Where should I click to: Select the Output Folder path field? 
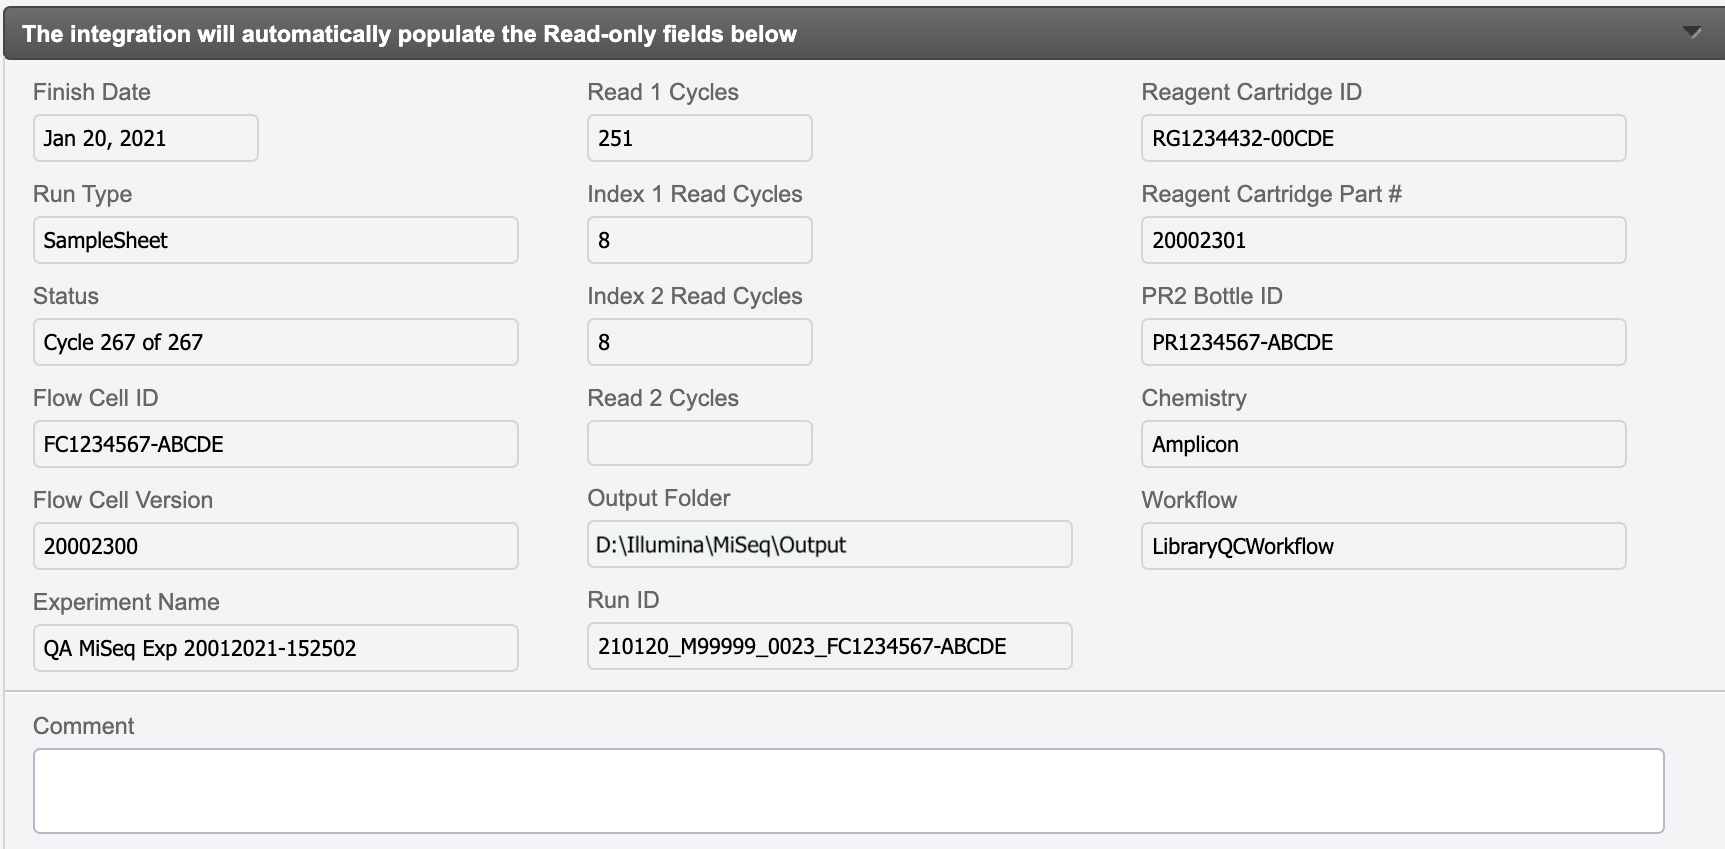click(x=829, y=544)
